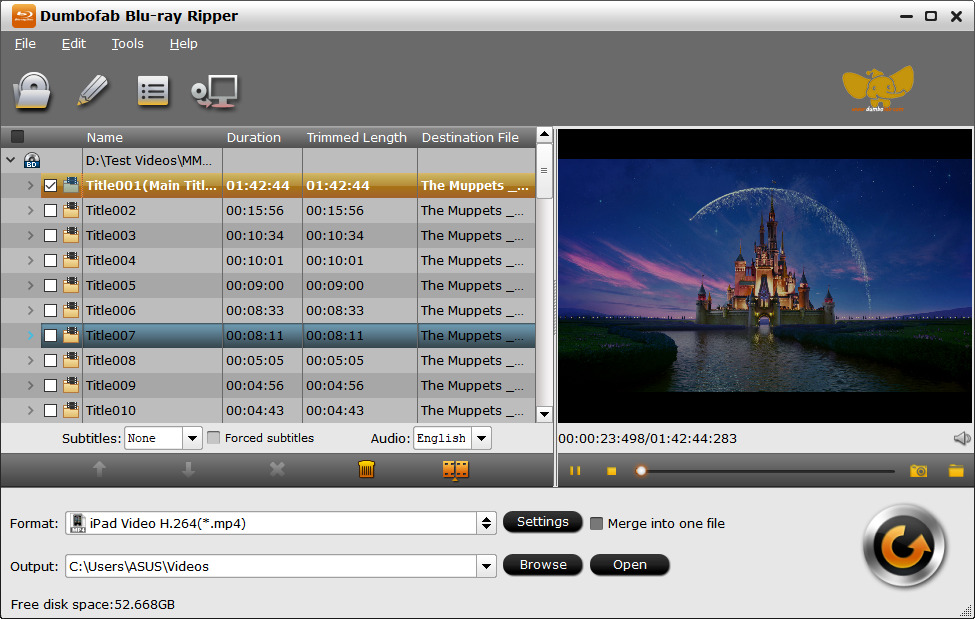
Task: Enable the Forced subtitles checkbox
Action: point(214,438)
